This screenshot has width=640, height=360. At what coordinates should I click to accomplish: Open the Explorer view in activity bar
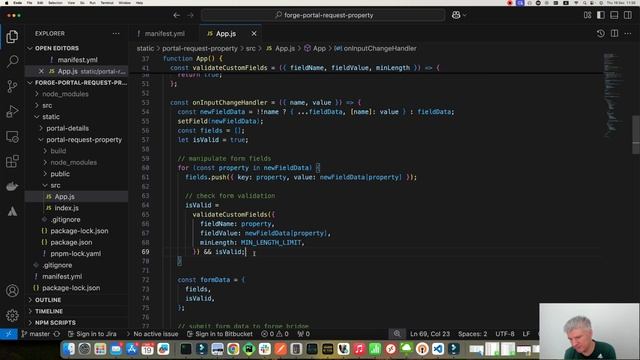[x=12, y=37]
